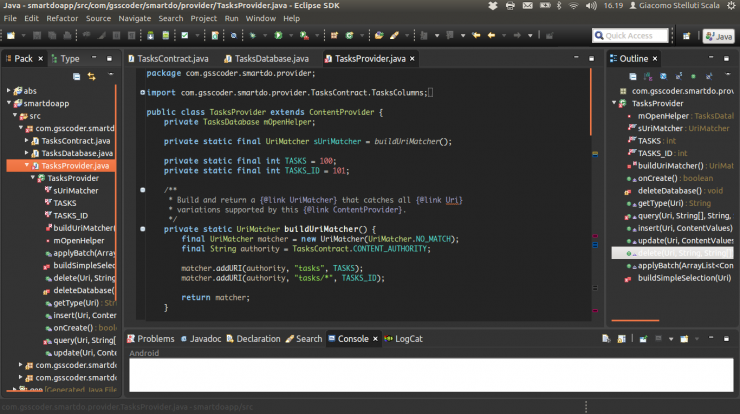Switch to the LogCat tab
The image size is (740, 414).
[x=404, y=338]
